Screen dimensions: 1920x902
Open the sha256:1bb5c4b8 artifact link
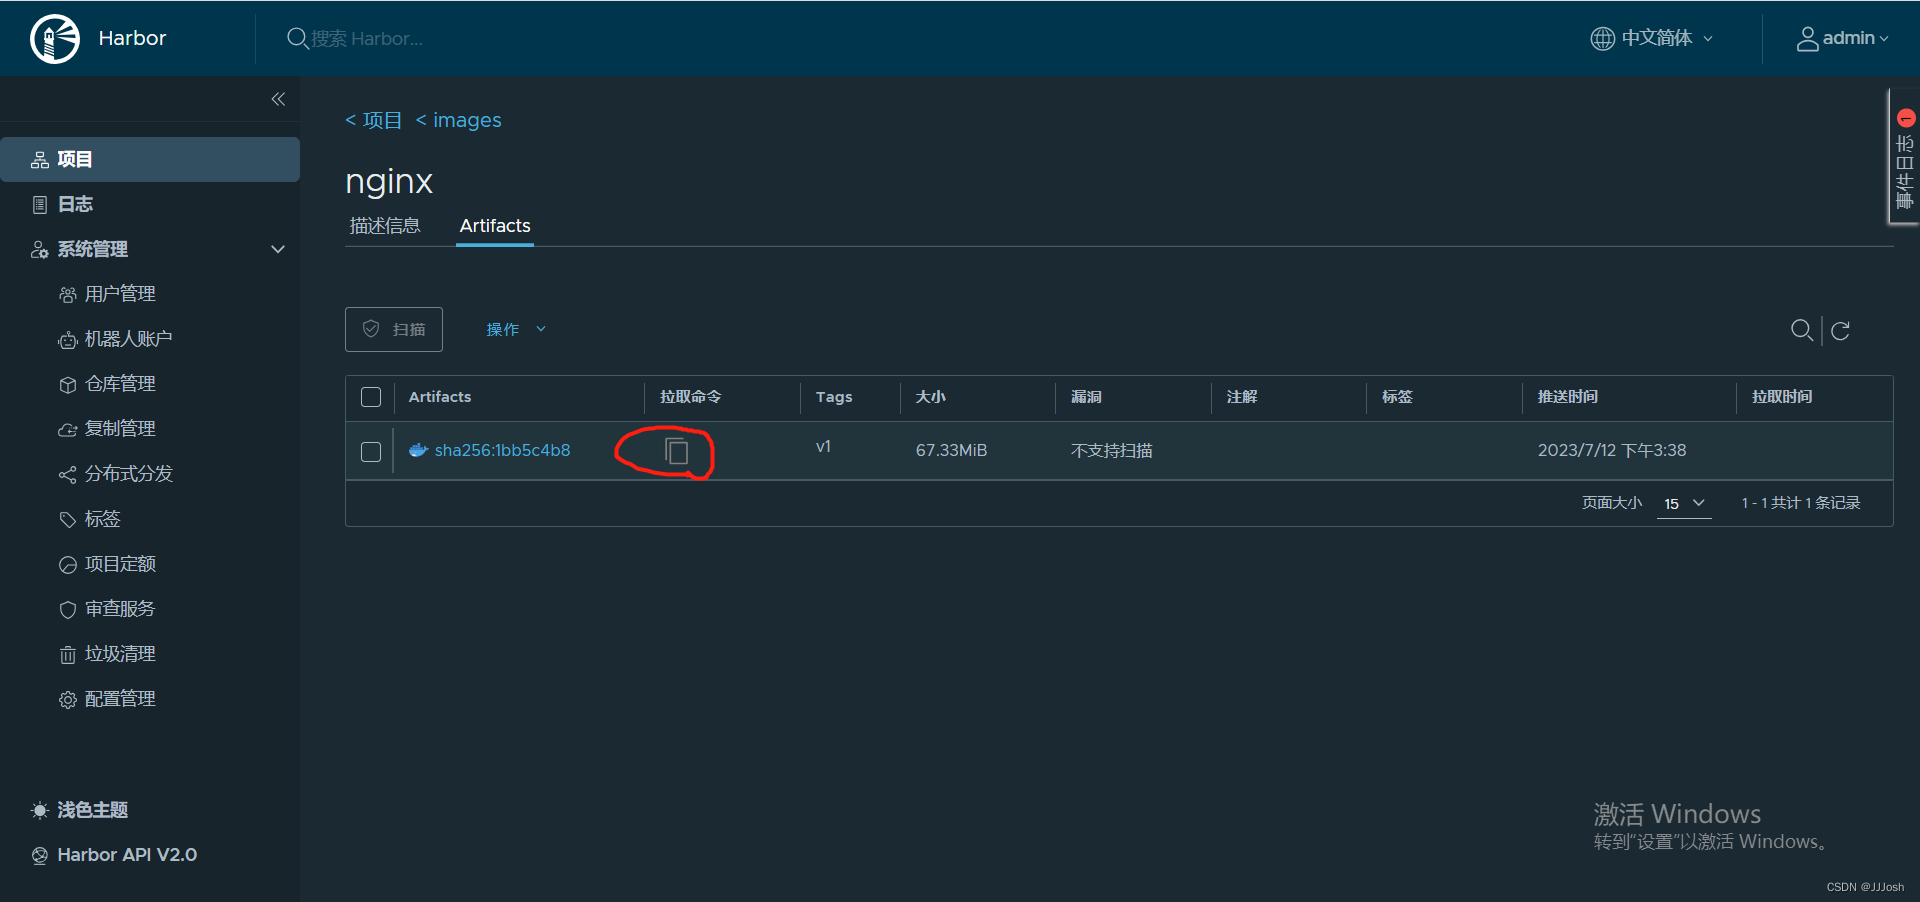pos(502,450)
